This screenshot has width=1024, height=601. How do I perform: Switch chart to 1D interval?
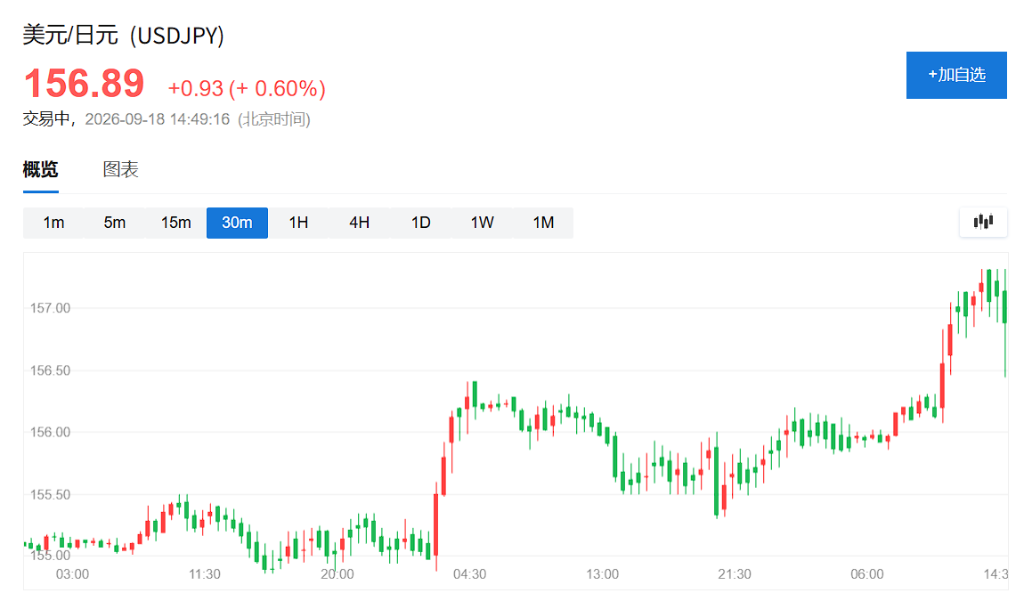tap(421, 223)
